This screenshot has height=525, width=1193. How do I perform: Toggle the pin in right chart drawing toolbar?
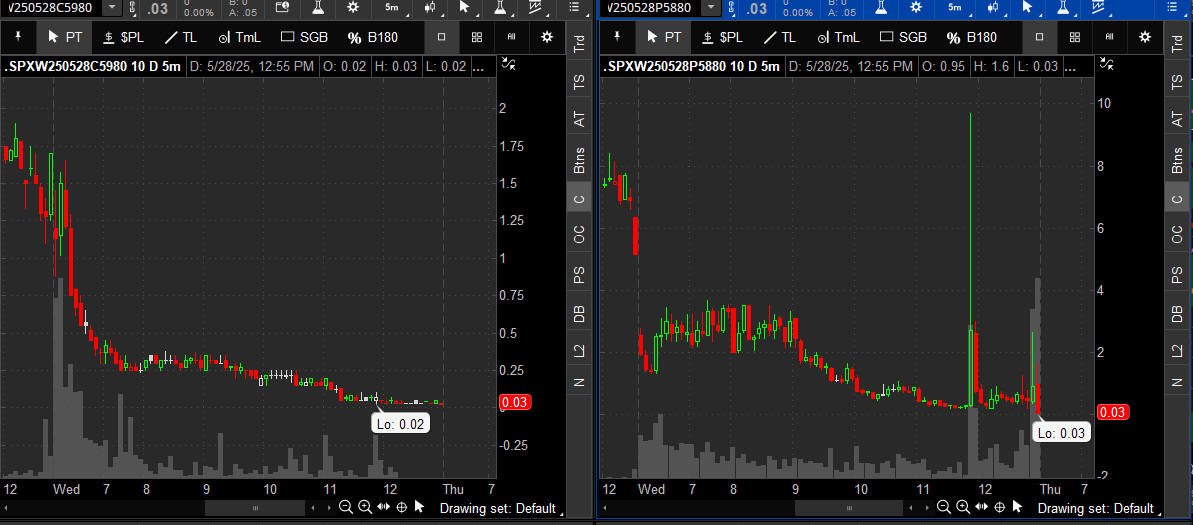click(x=617, y=37)
